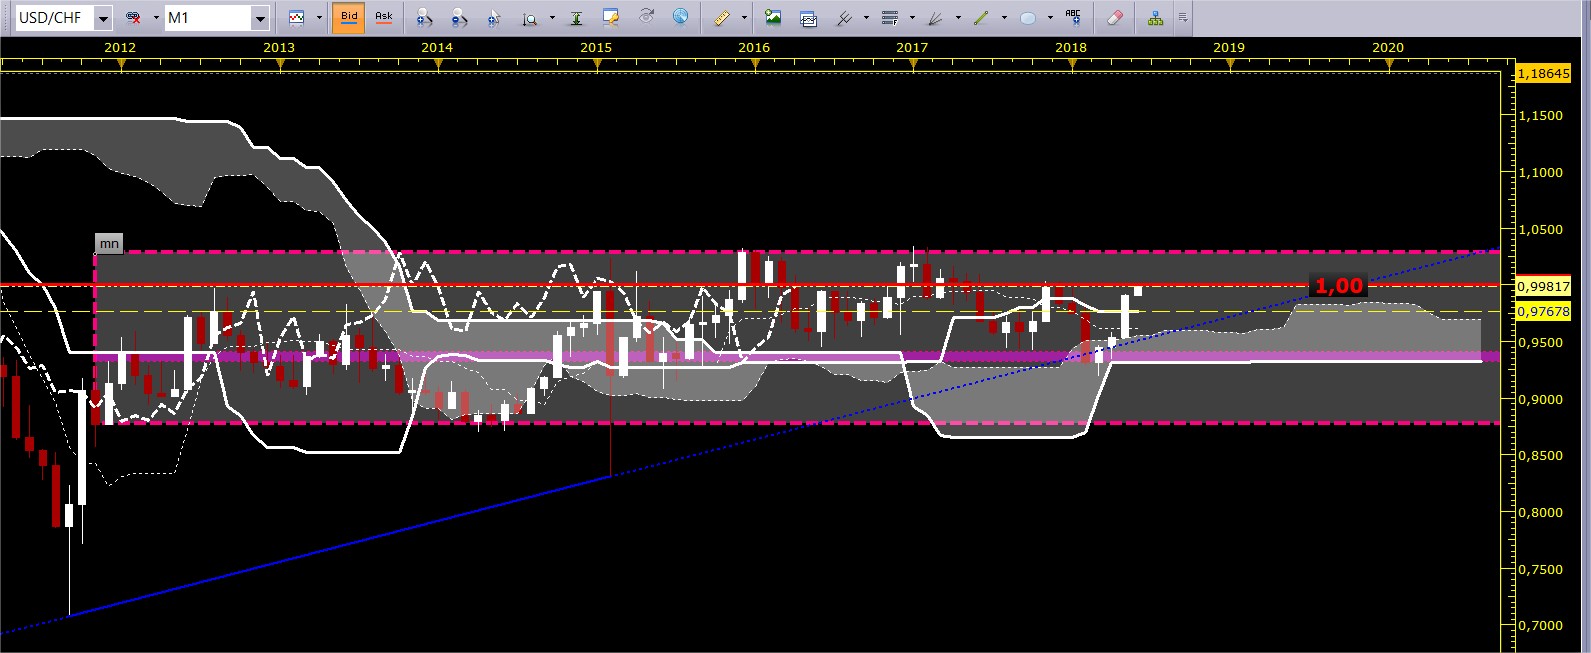This screenshot has height=653, width=1591.
Task: Expand the trend line dropdown arrow
Action: [x=1004, y=18]
